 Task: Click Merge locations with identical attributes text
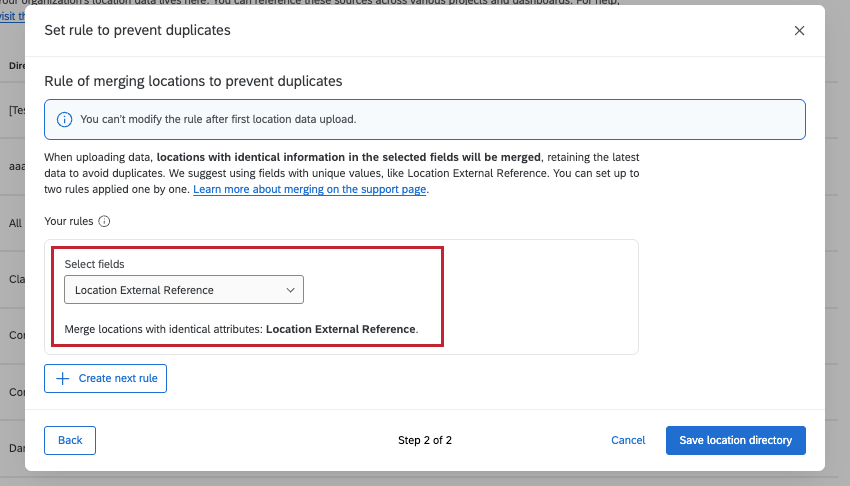tap(241, 329)
